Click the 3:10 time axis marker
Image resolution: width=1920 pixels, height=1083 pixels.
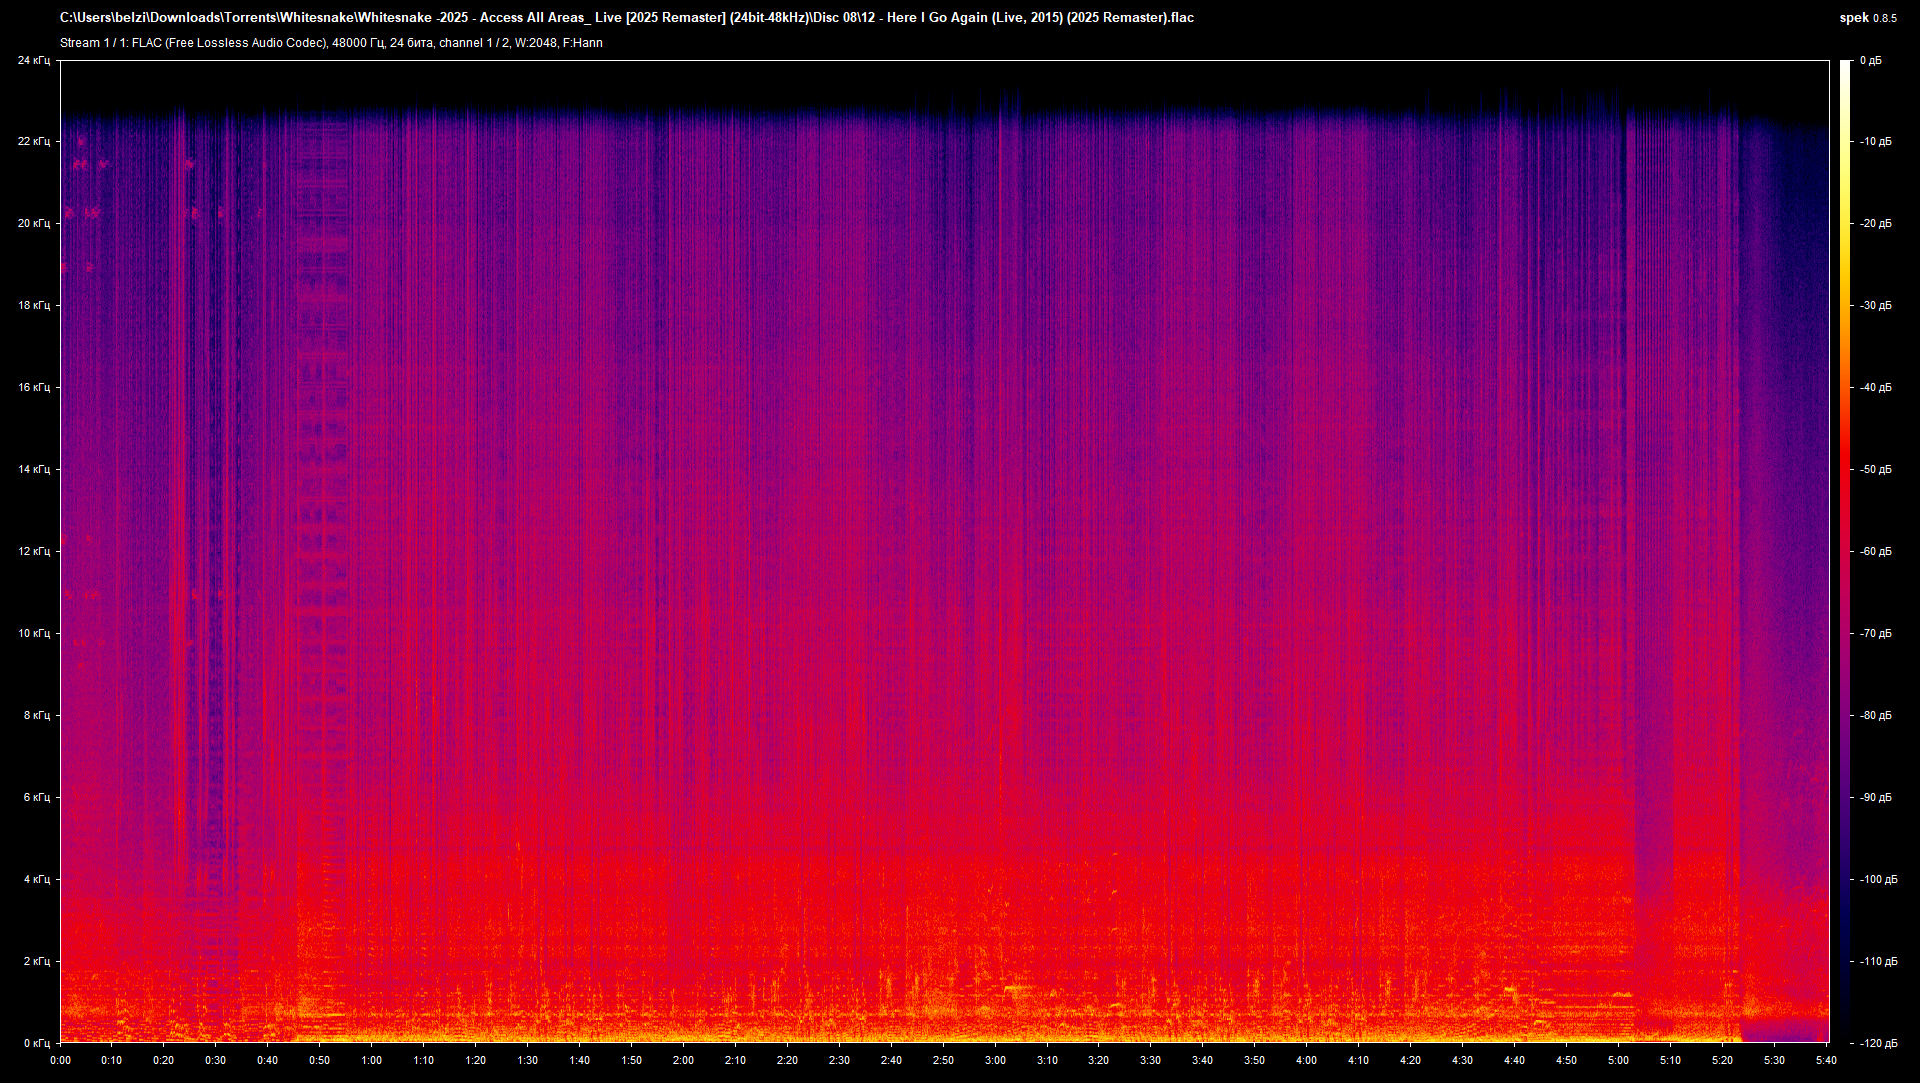point(1047,1060)
